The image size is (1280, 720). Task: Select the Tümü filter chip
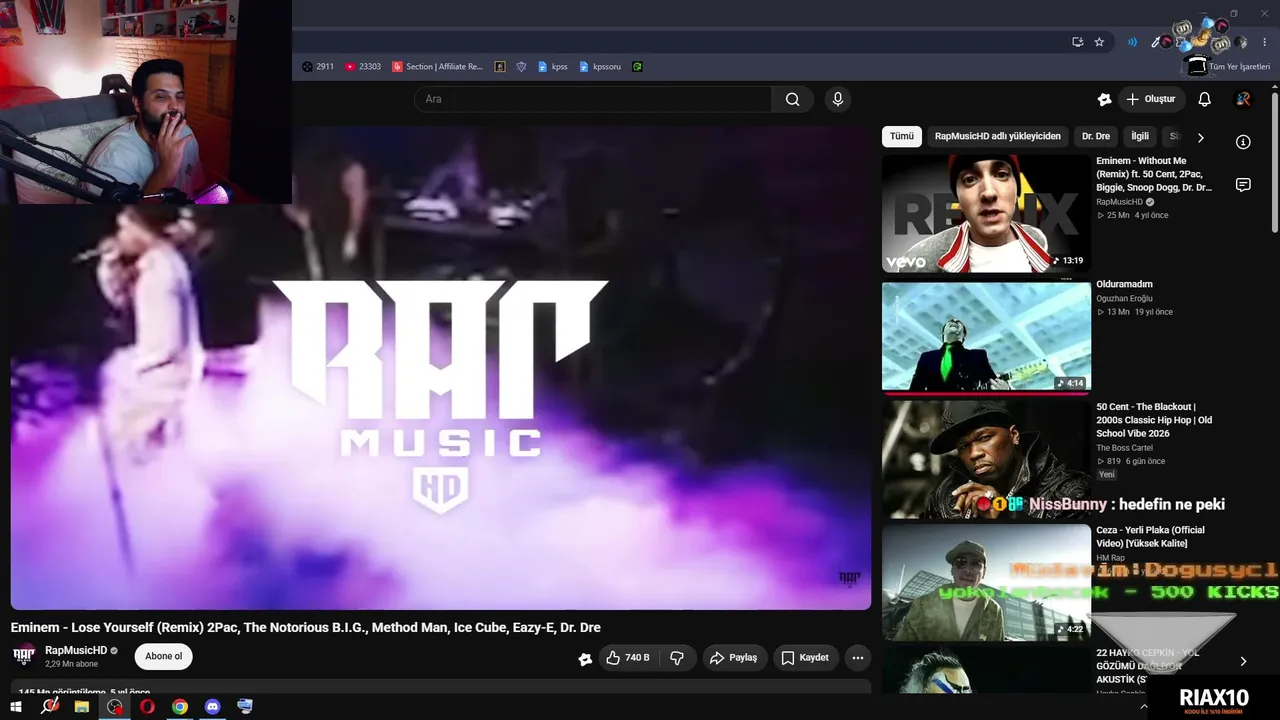tap(902, 137)
